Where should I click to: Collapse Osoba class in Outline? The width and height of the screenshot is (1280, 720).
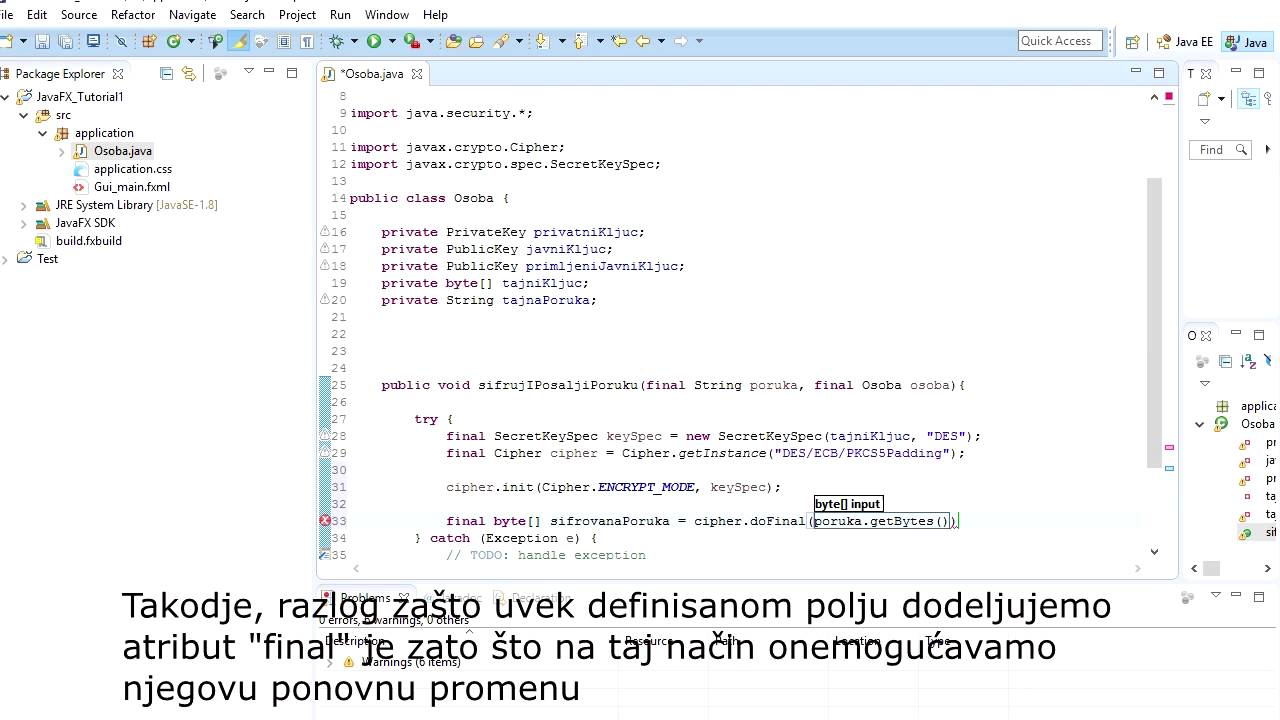[1200, 424]
